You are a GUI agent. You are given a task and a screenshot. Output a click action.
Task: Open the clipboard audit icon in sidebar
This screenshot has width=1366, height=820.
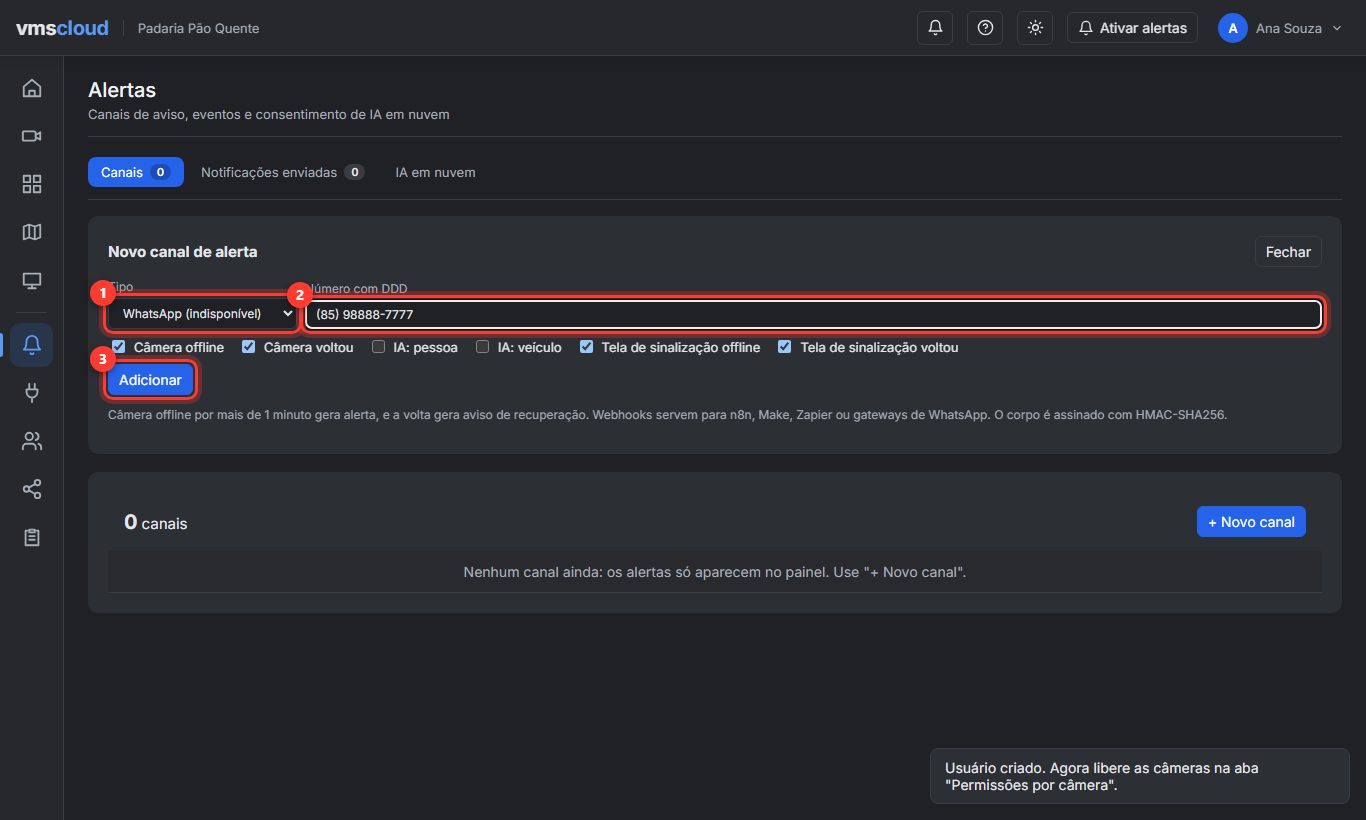tap(32, 537)
